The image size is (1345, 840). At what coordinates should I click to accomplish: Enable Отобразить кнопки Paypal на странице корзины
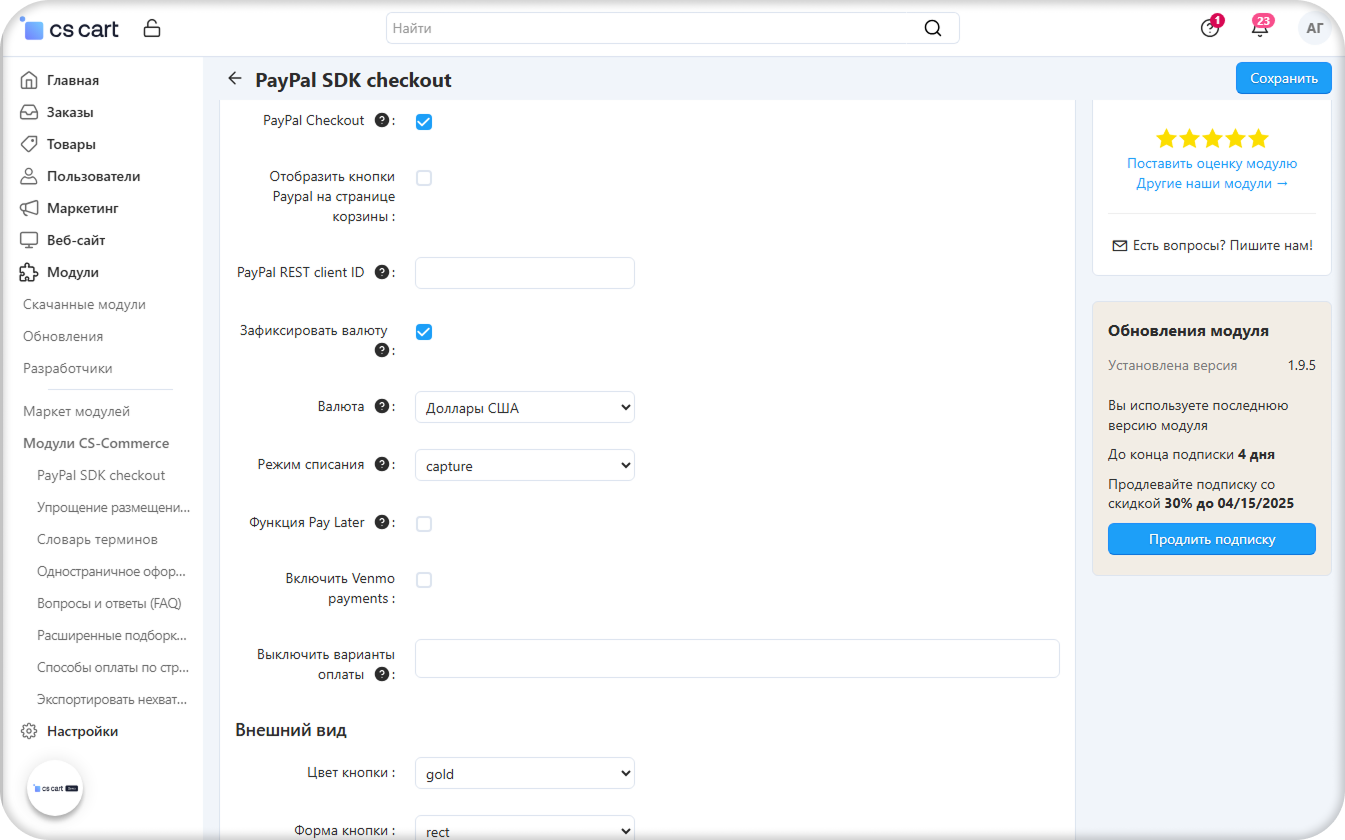pyautogui.click(x=424, y=178)
